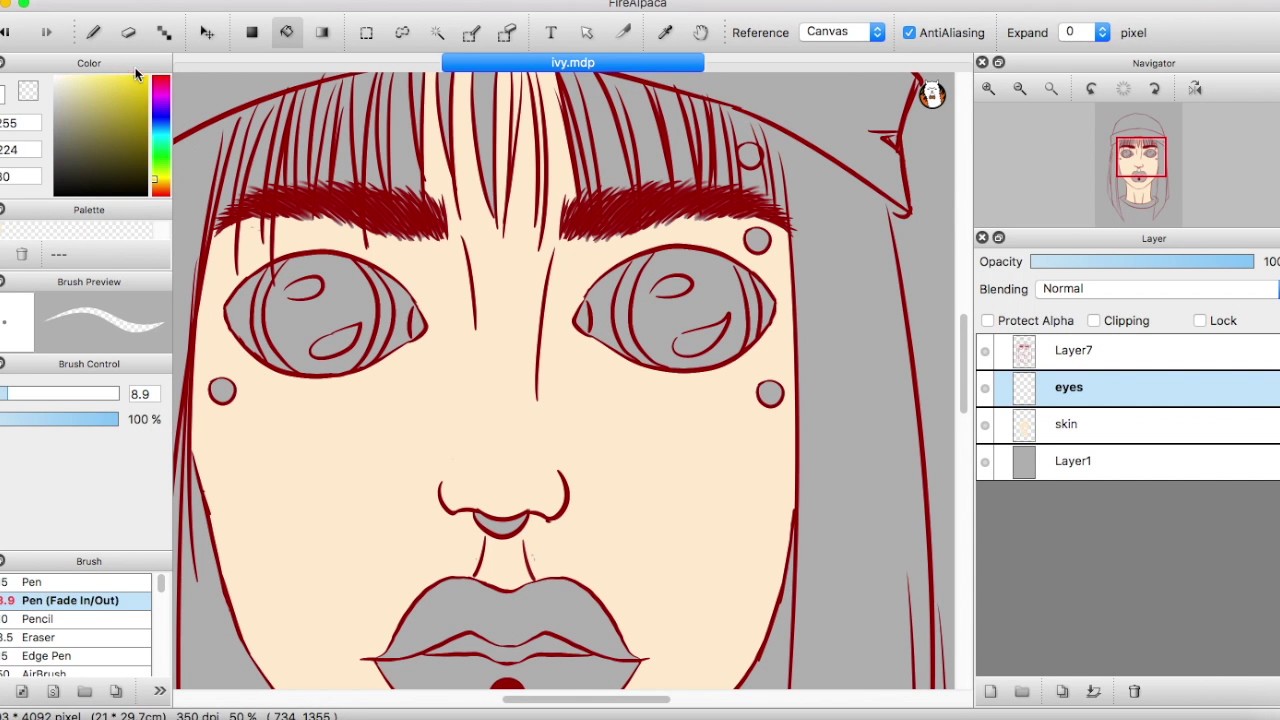This screenshot has height=720, width=1280.
Task: Switch to the ivy.mdp document tab
Action: 573,63
